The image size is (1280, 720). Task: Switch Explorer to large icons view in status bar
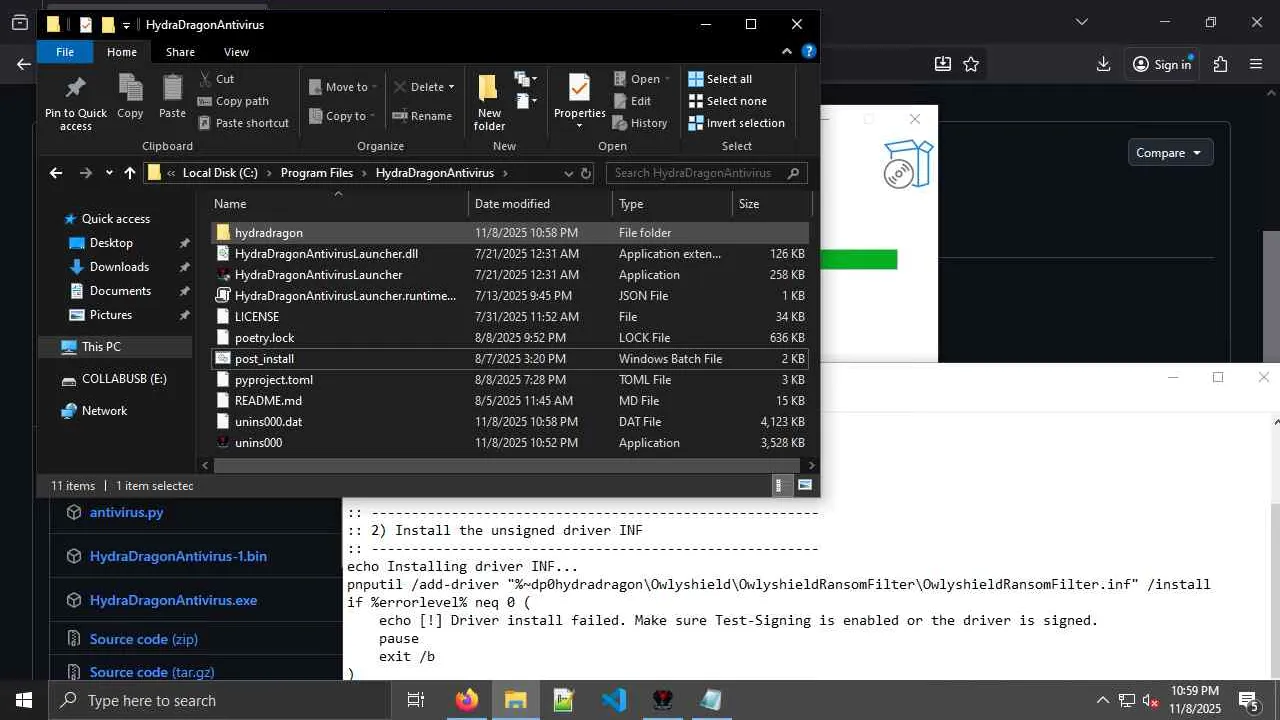805,485
